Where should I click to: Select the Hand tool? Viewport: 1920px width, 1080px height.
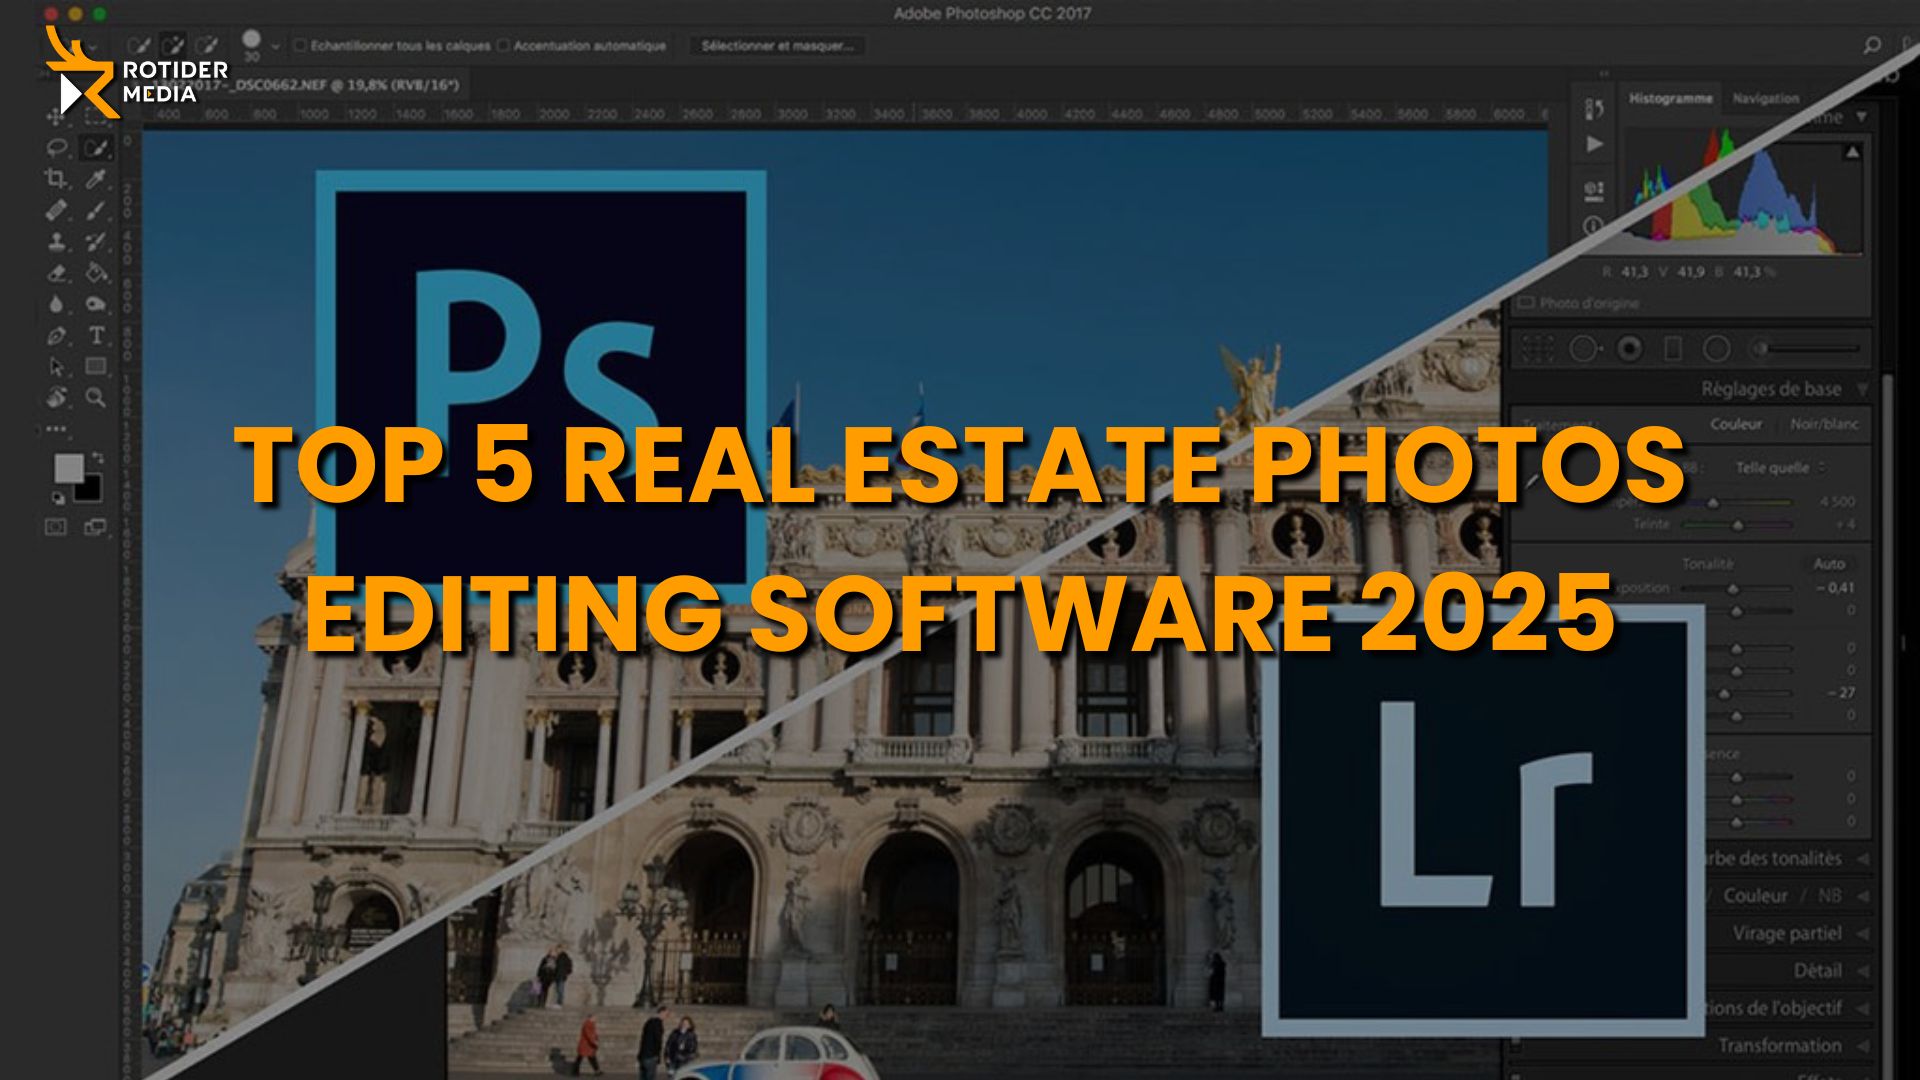[57, 397]
